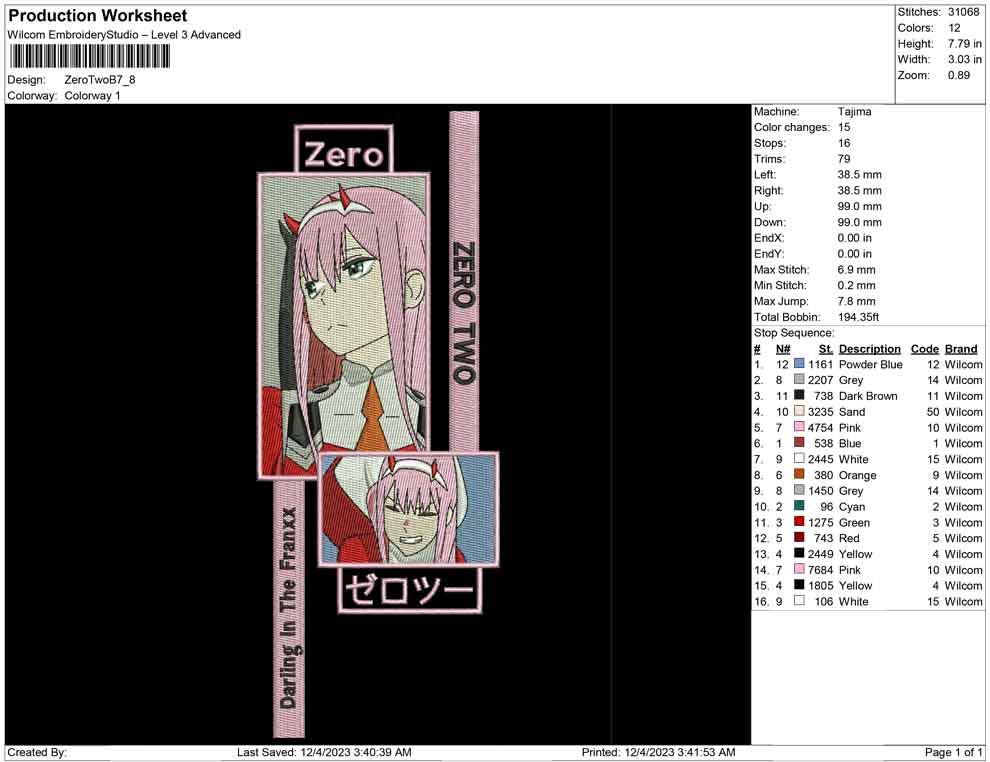Click the Last Saved timestamp
The width and height of the screenshot is (990, 762).
pyautogui.click(x=324, y=752)
